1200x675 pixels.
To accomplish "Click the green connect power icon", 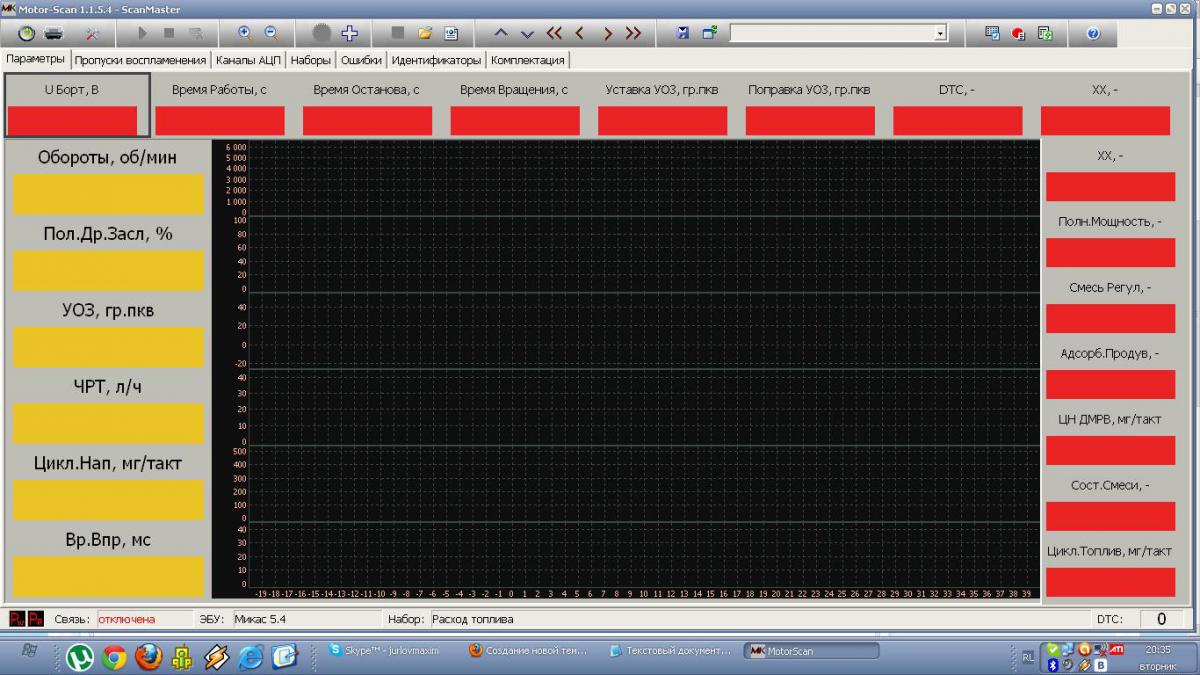I will (26, 33).
